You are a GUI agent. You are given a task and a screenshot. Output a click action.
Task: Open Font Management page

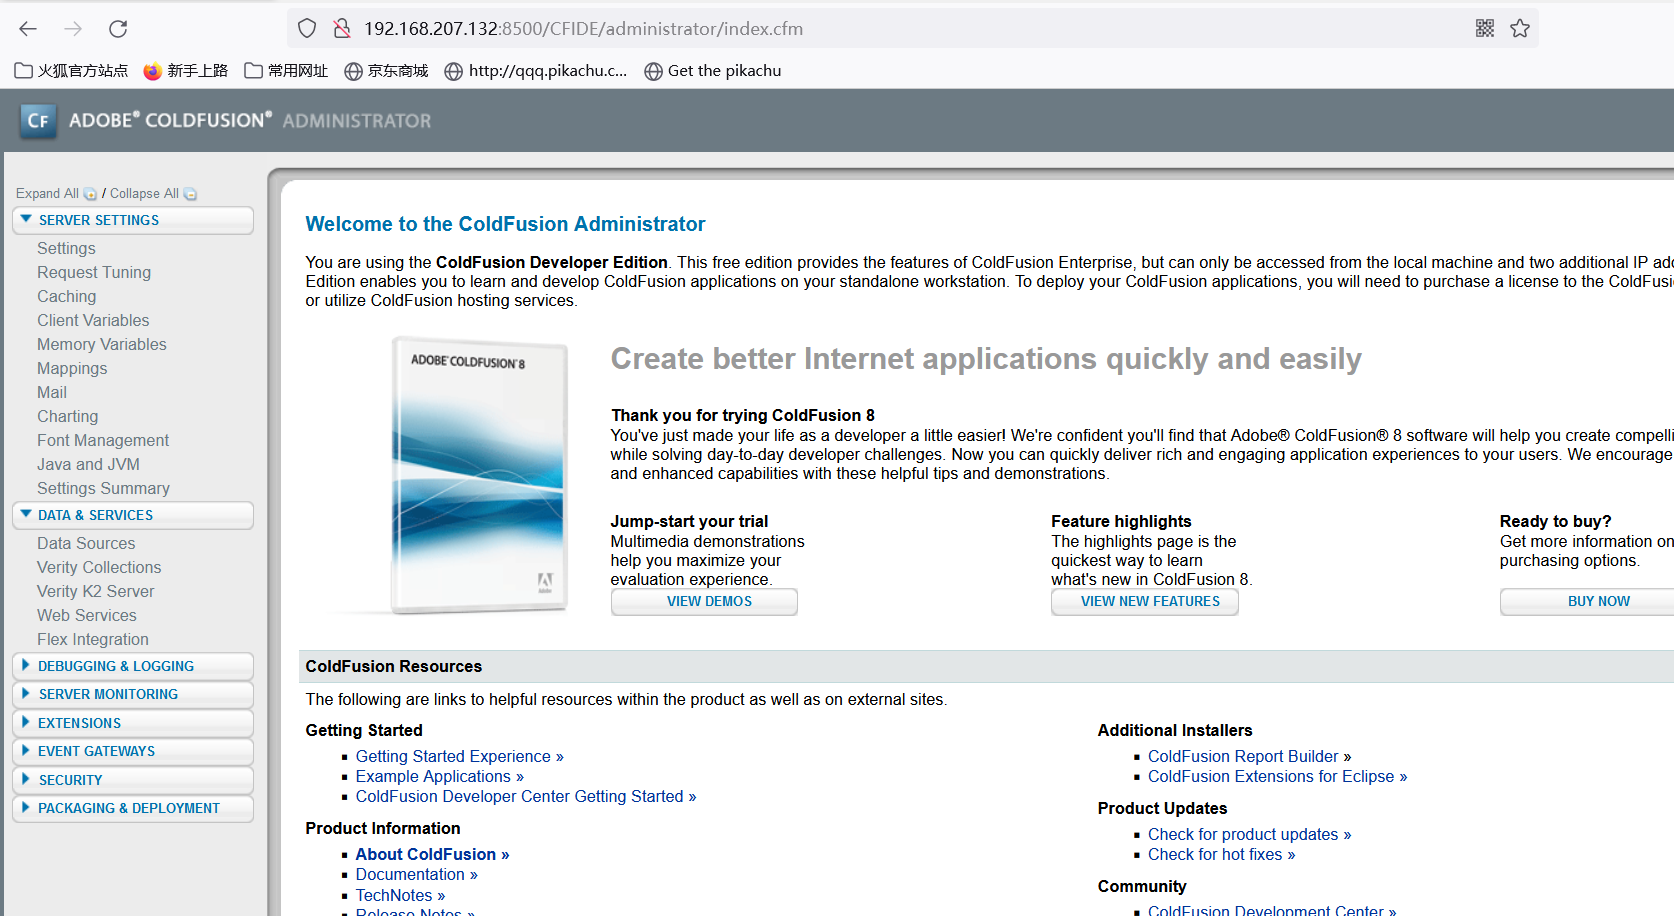tap(103, 440)
